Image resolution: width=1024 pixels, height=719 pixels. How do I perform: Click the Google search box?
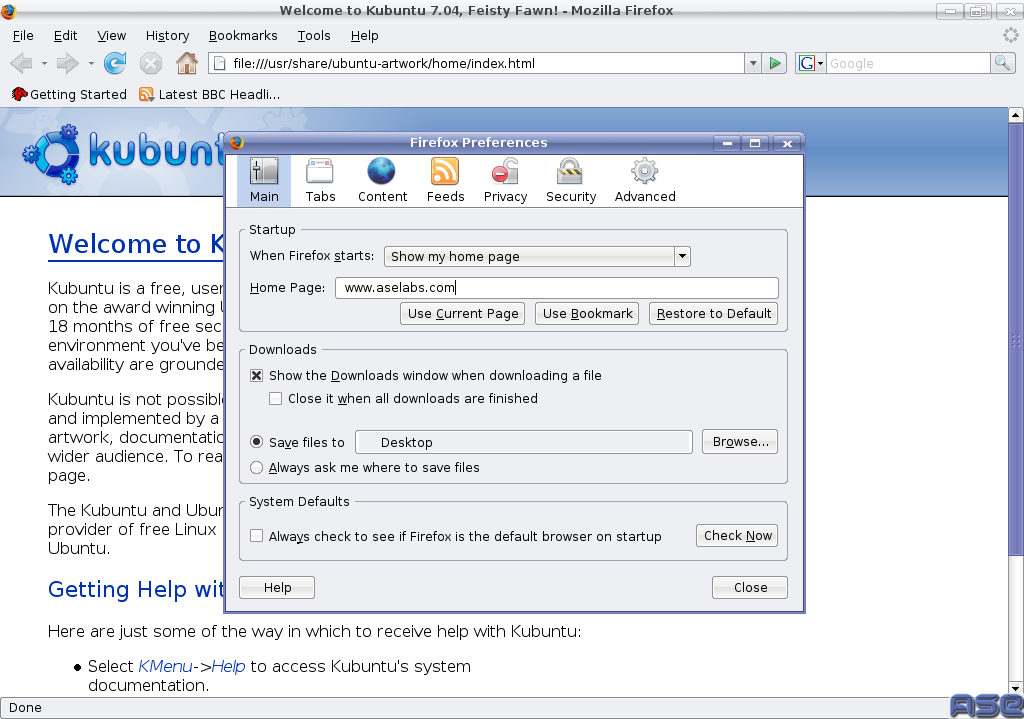pos(908,63)
